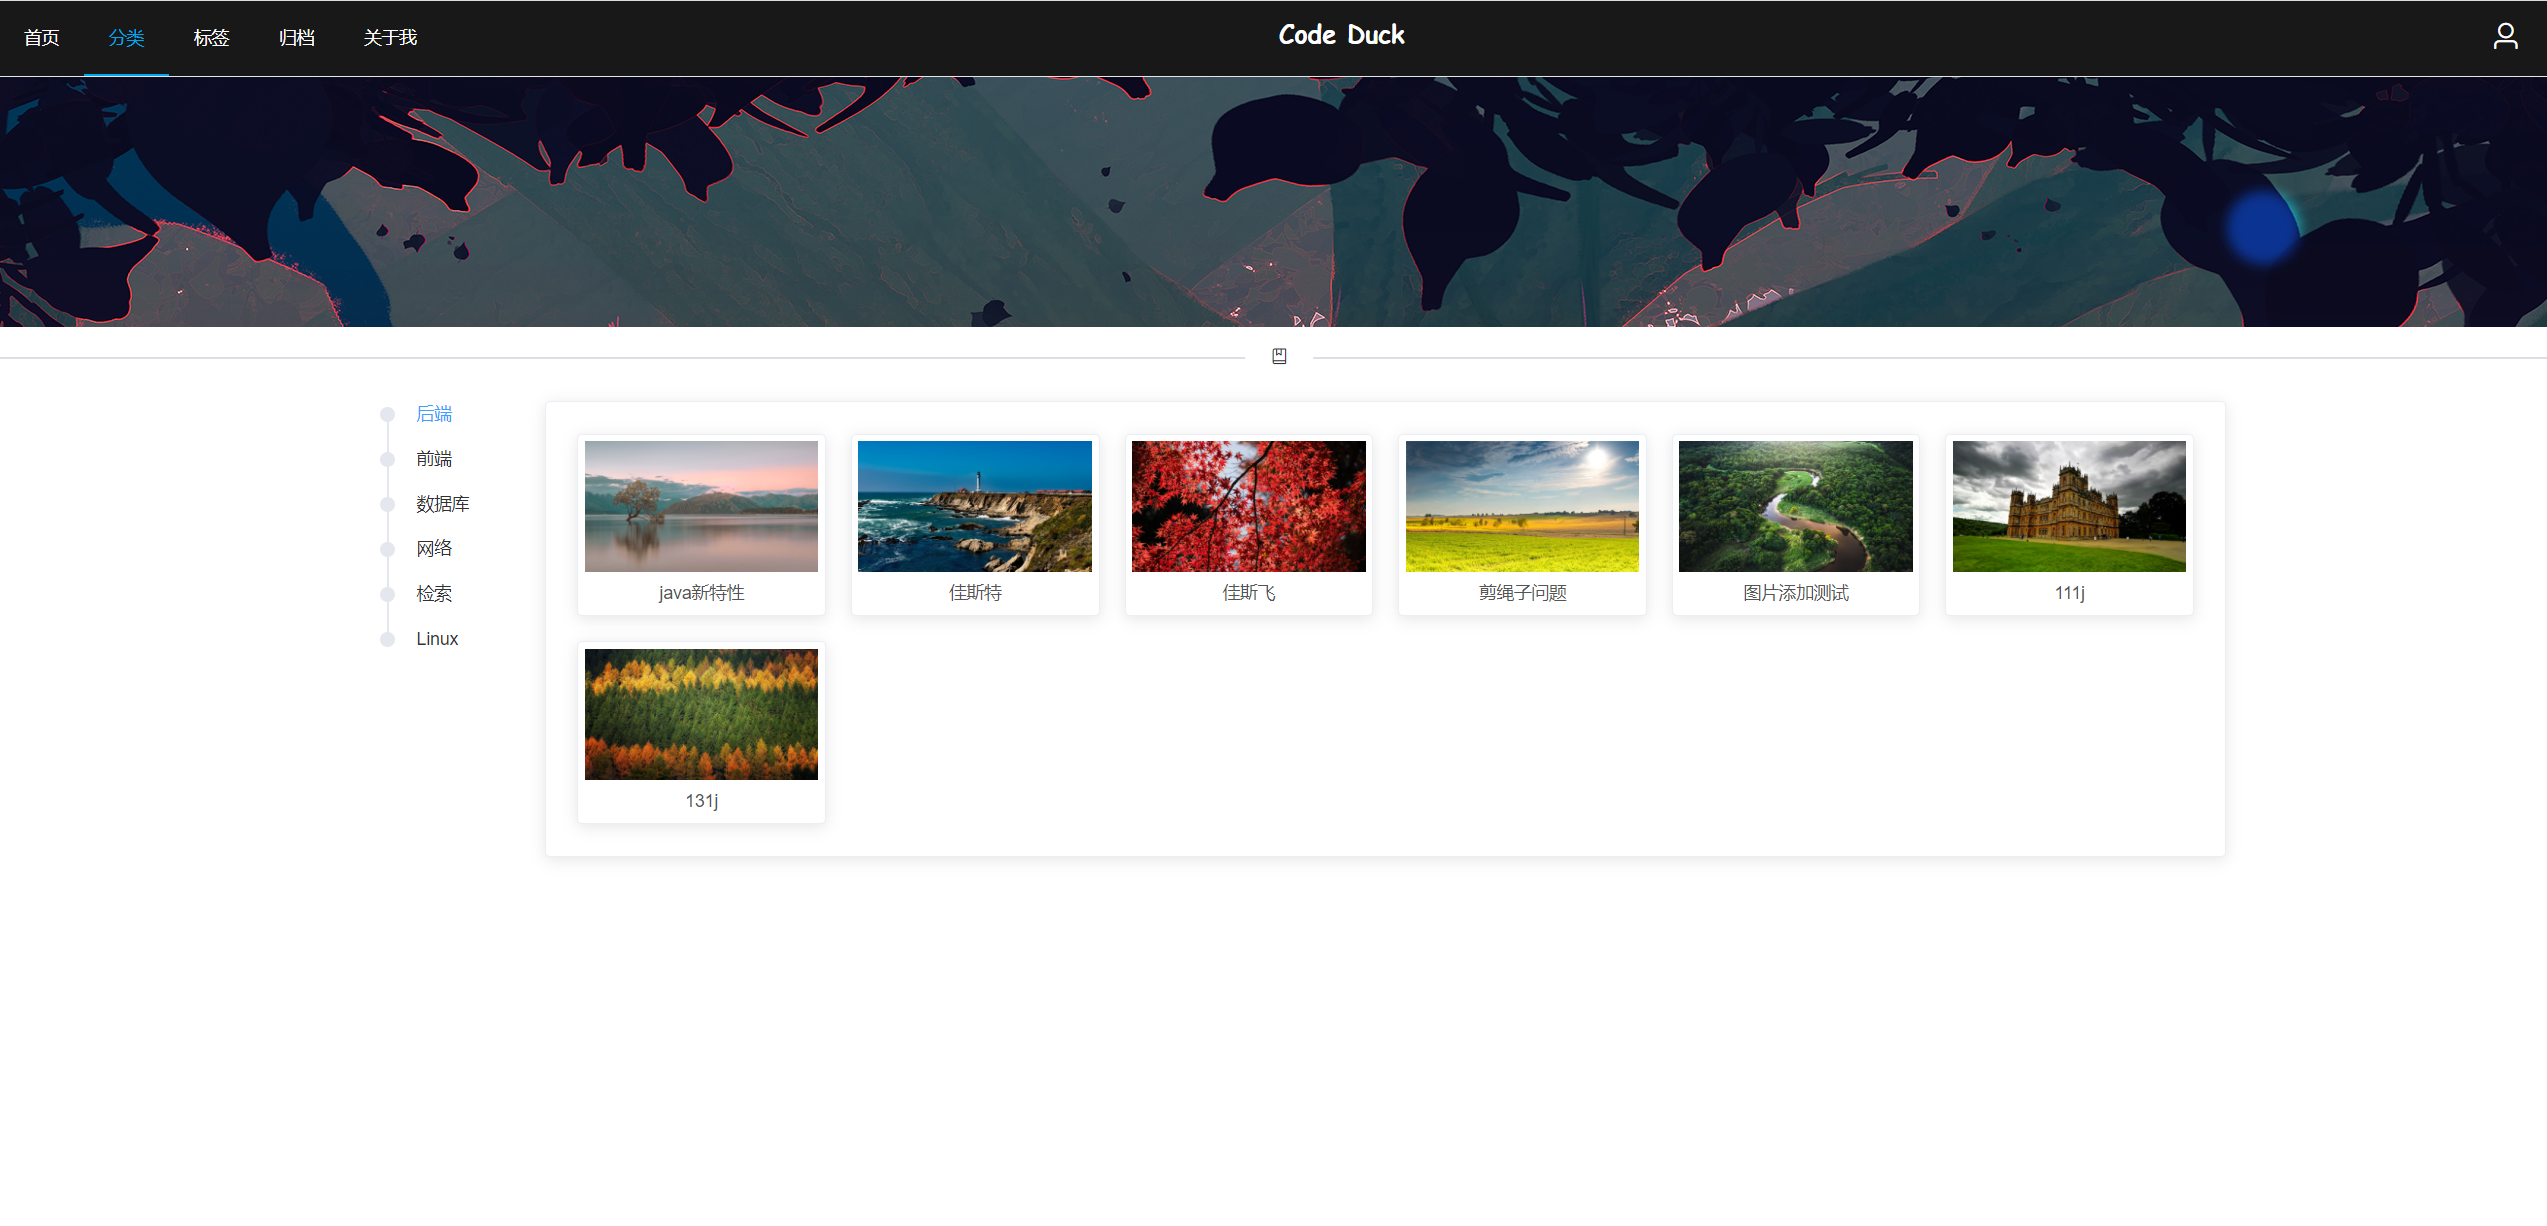Click the 剪绳子问题 title text
Viewport: 2547px width, 1226px height.
pyautogui.click(x=1522, y=593)
